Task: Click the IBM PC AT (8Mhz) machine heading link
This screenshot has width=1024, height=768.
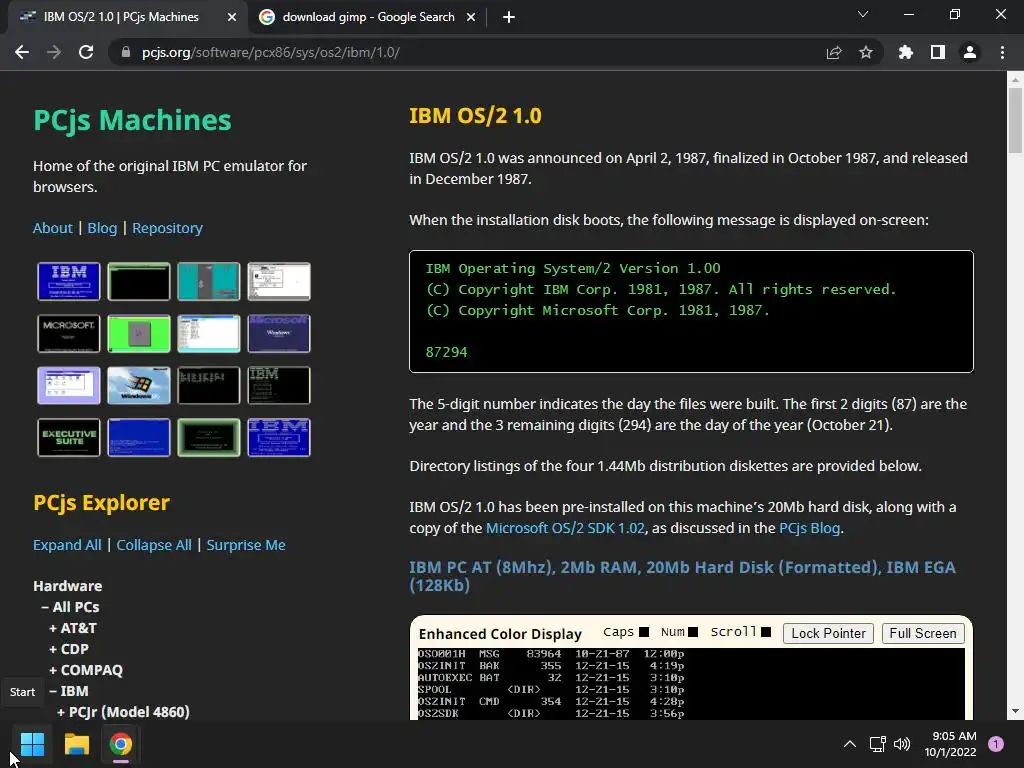Action: click(682, 576)
